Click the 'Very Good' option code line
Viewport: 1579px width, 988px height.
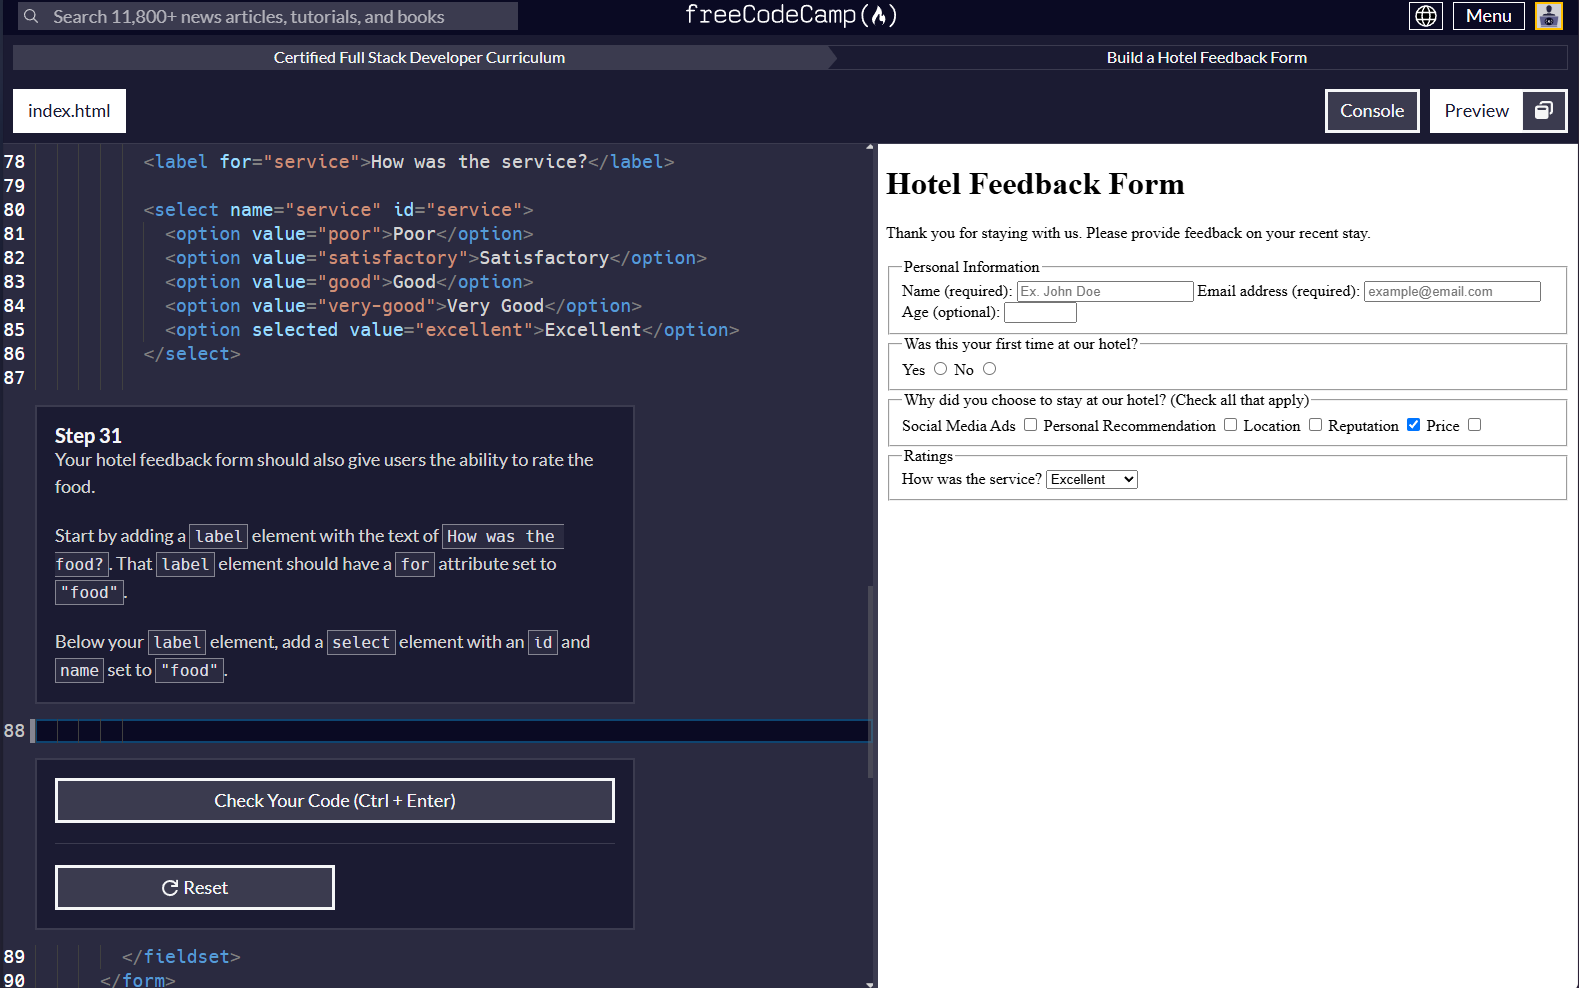(403, 306)
